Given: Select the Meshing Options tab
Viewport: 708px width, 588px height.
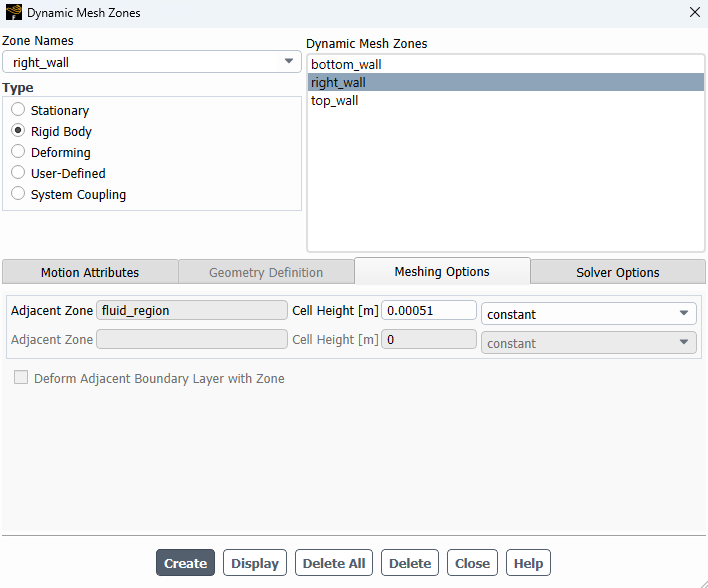Looking at the screenshot, I should (x=442, y=272).
